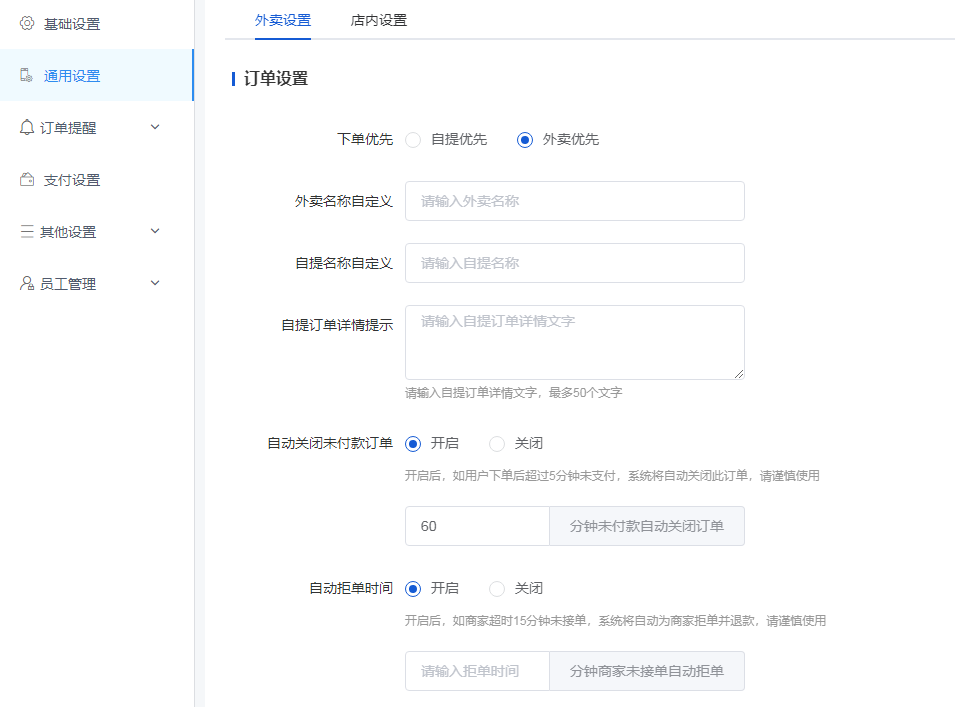Click the 60 minutes auto-close input
The height and width of the screenshot is (707, 955).
click(477, 526)
